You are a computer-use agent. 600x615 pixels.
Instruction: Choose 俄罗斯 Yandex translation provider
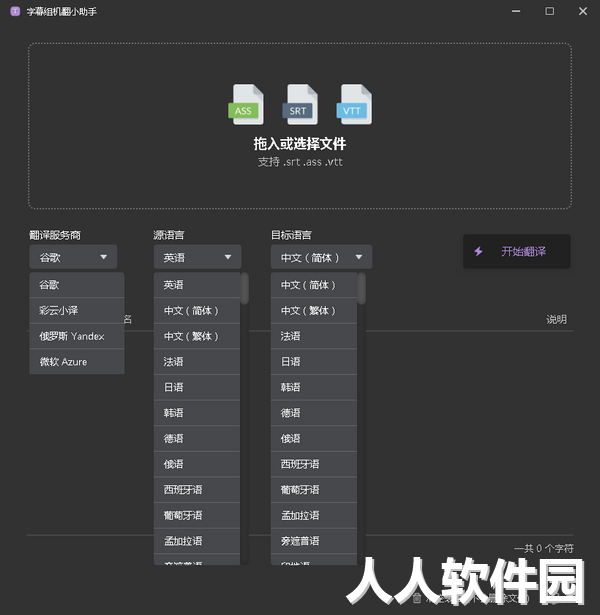[77, 336]
